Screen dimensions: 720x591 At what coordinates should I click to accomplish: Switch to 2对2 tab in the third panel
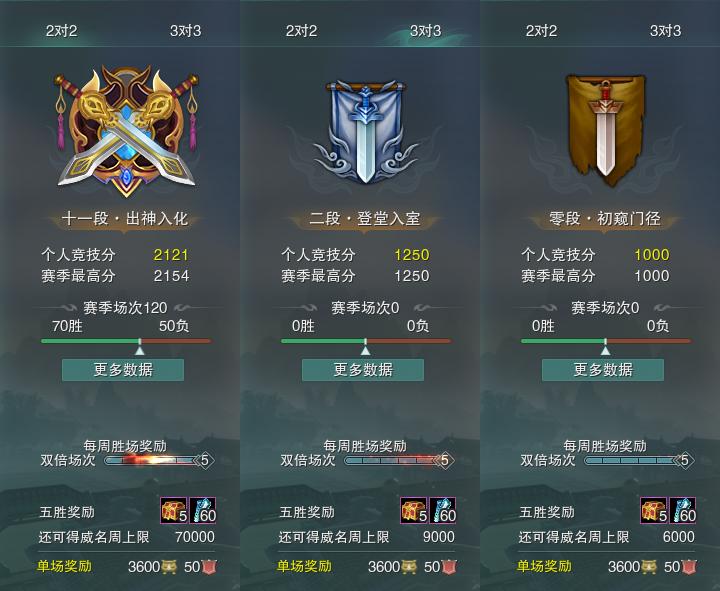pos(541,31)
